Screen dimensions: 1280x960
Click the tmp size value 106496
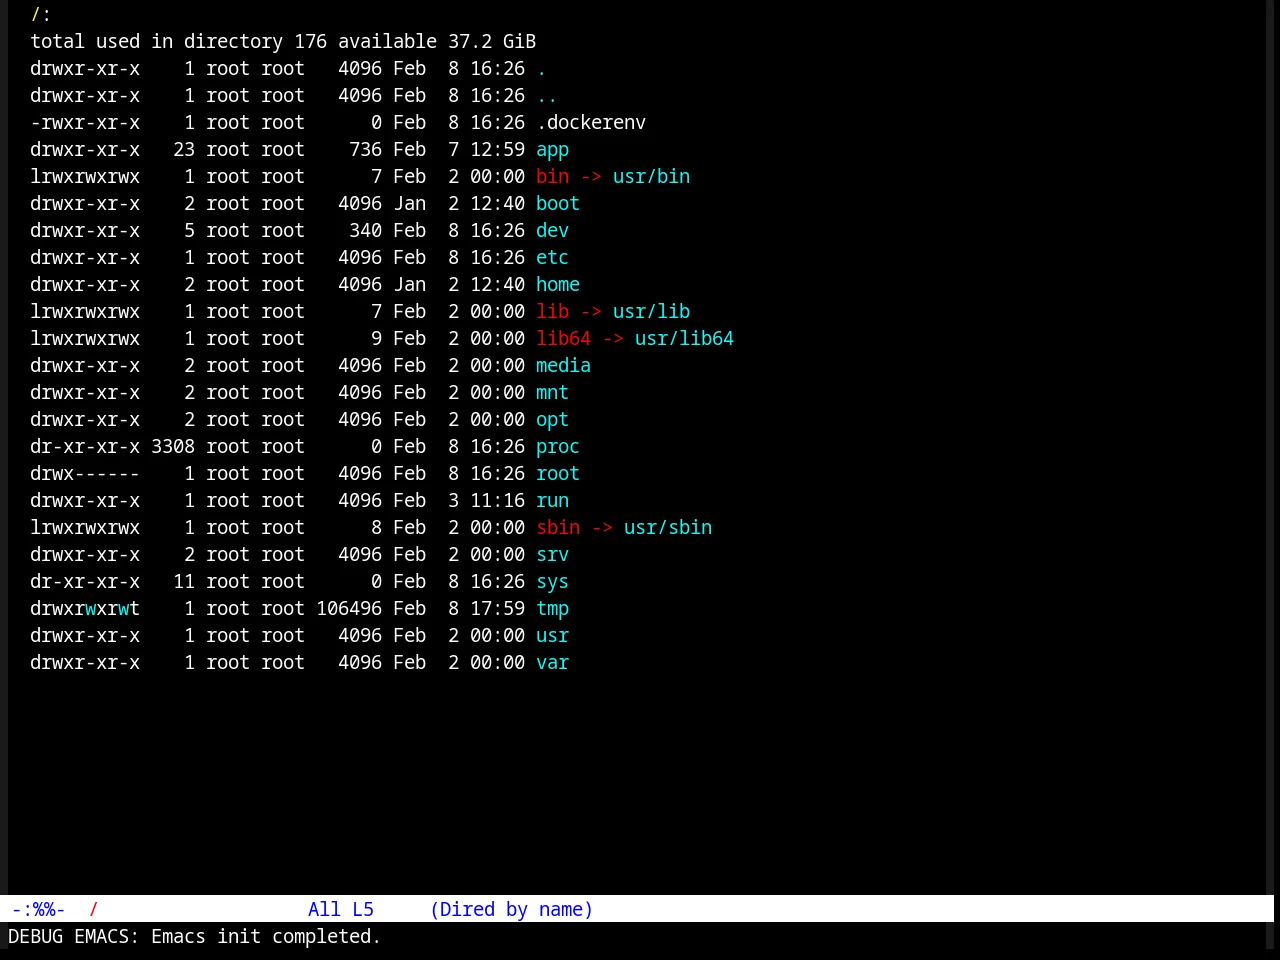(349, 609)
